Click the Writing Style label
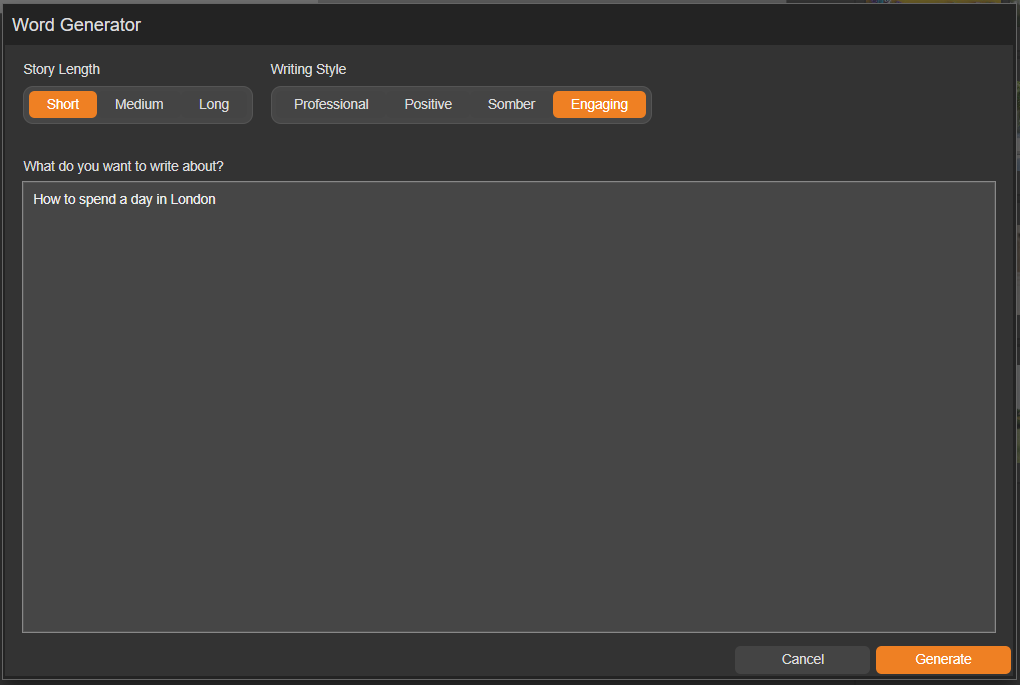The height and width of the screenshot is (685, 1020). click(308, 69)
